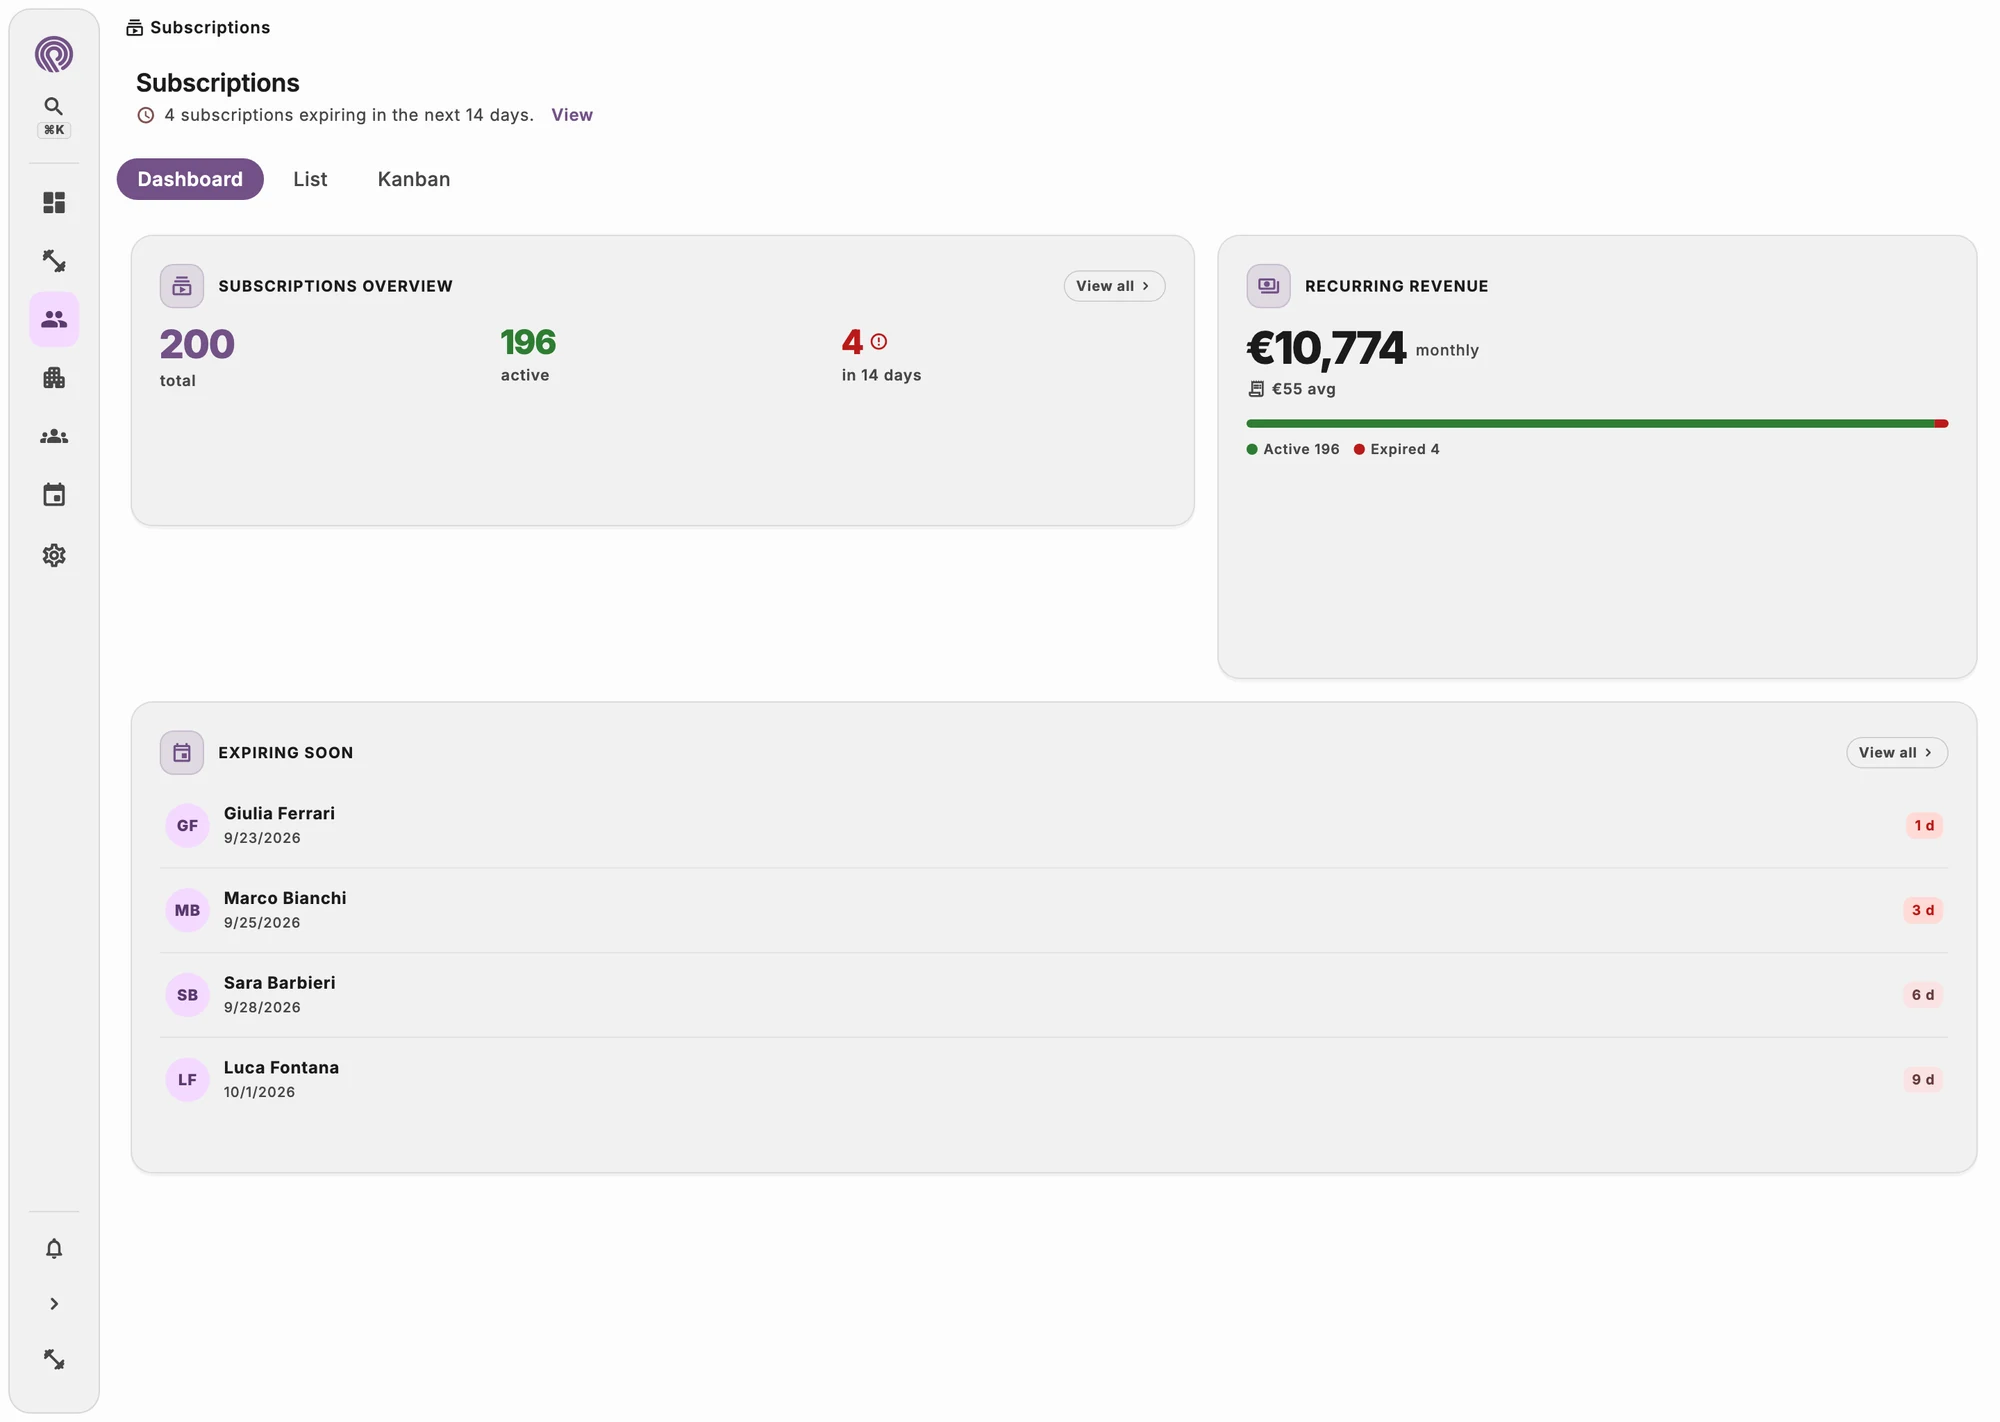Click the ⌘K shortcut badge
This screenshot has height=1422, width=2000.
[x=54, y=130]
